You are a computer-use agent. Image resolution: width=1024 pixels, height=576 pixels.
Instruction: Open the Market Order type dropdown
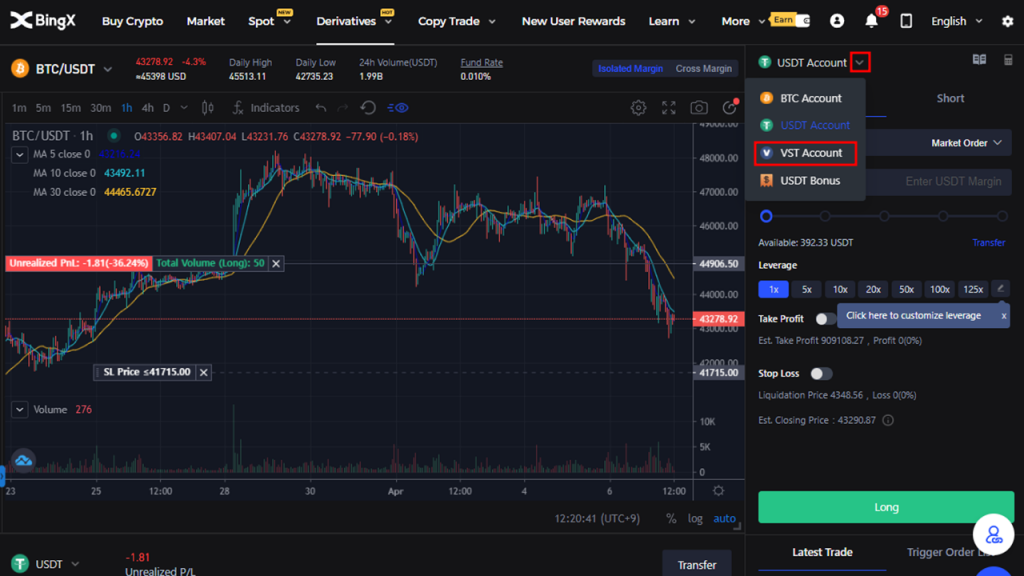(x=966, y=143)
